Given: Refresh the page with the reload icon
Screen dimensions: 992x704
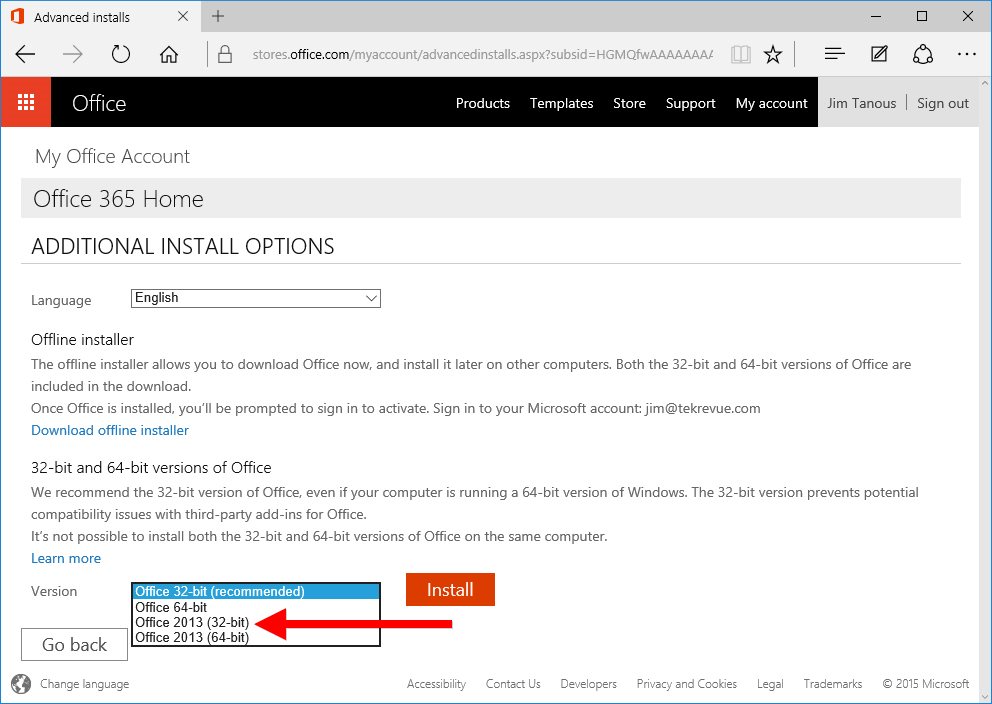Looking at the screenshot, I should [x=120, y=54].
